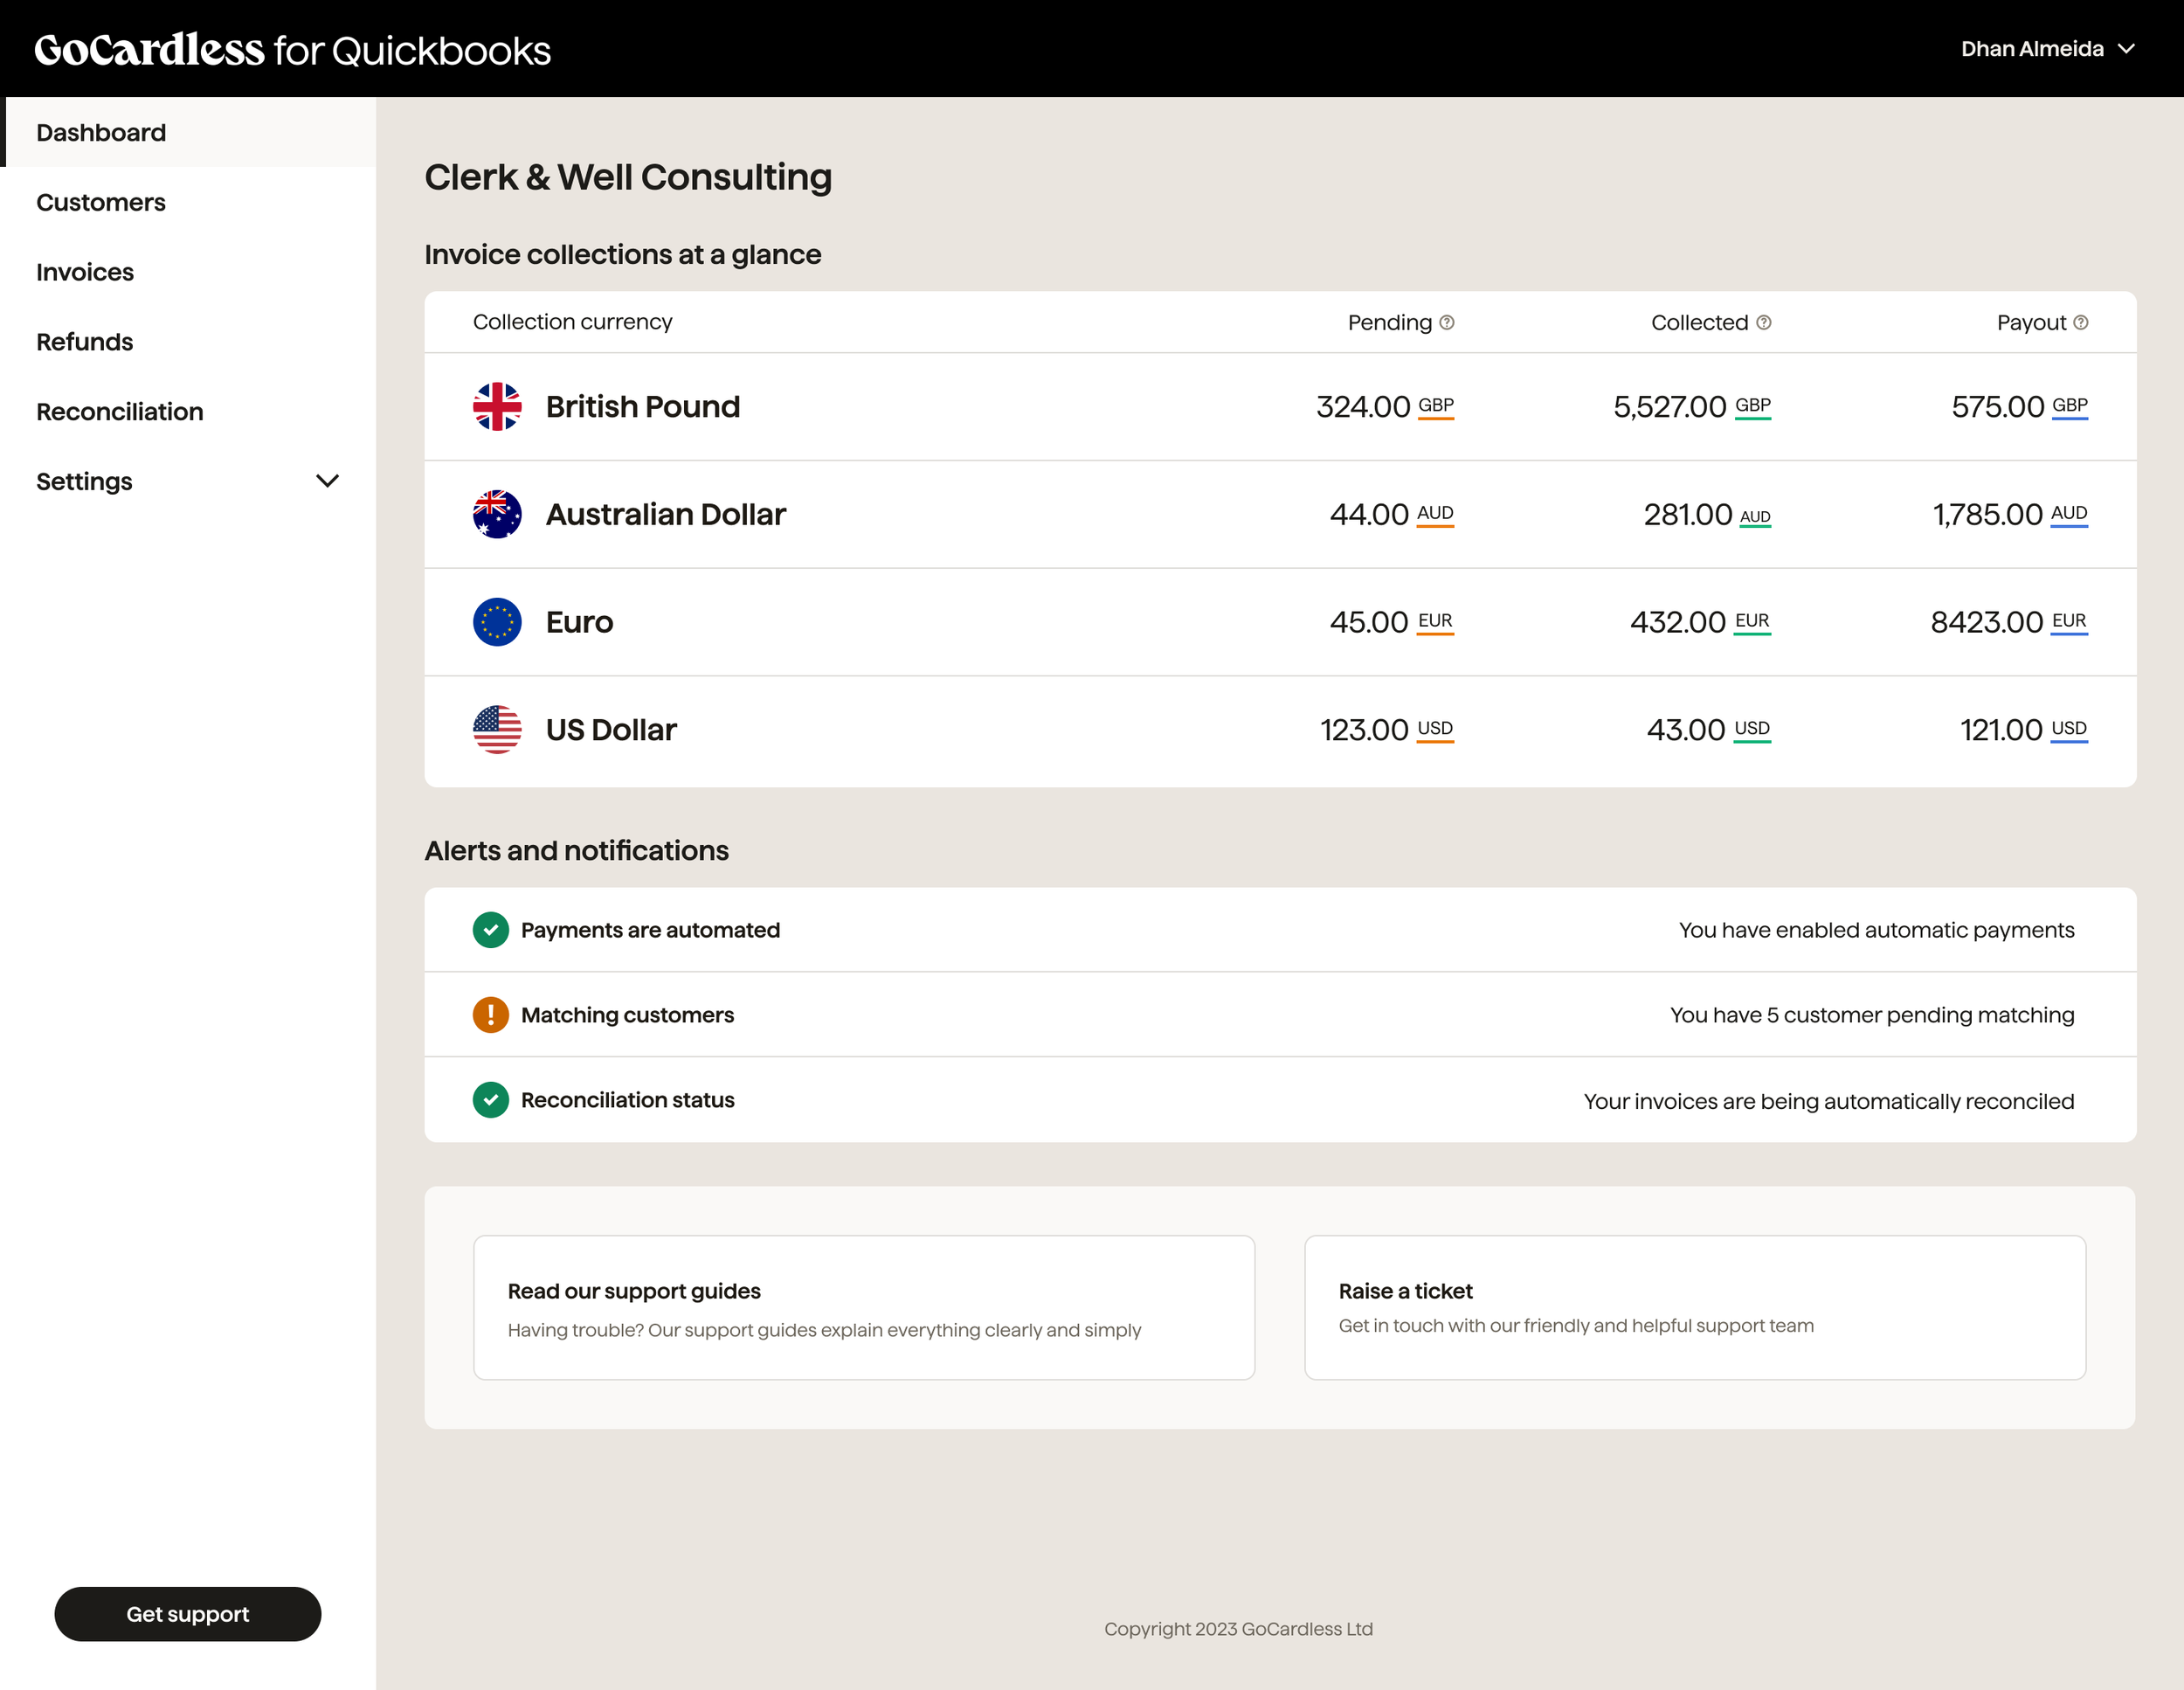Click the Pending help icon
This screenshot has width=2184, height=1690.
click(1446, 322)
